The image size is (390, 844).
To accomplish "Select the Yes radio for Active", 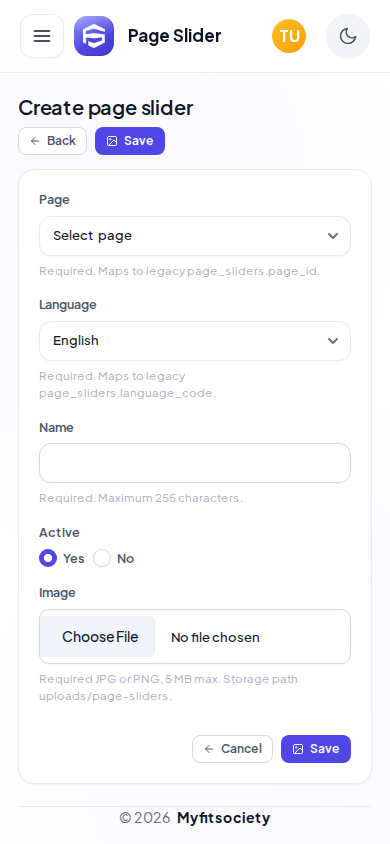I will point(48,558).
